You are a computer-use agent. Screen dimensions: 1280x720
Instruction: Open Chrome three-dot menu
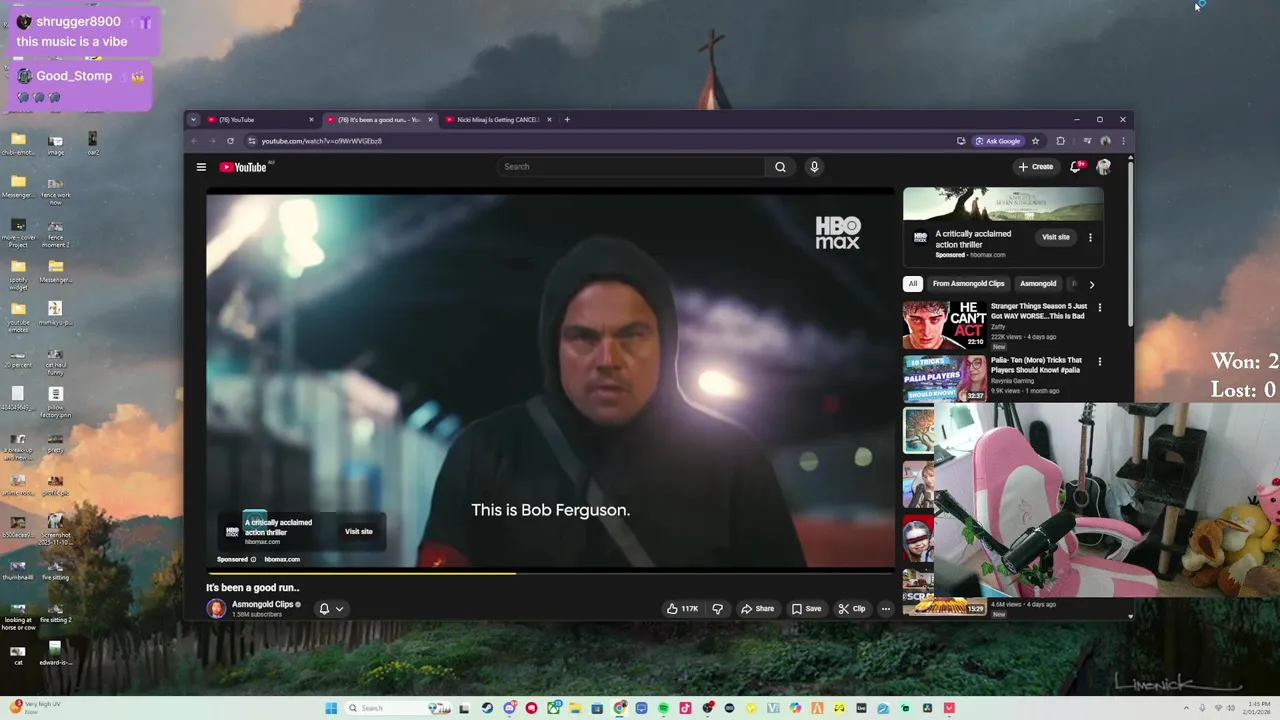(1123, 141)
